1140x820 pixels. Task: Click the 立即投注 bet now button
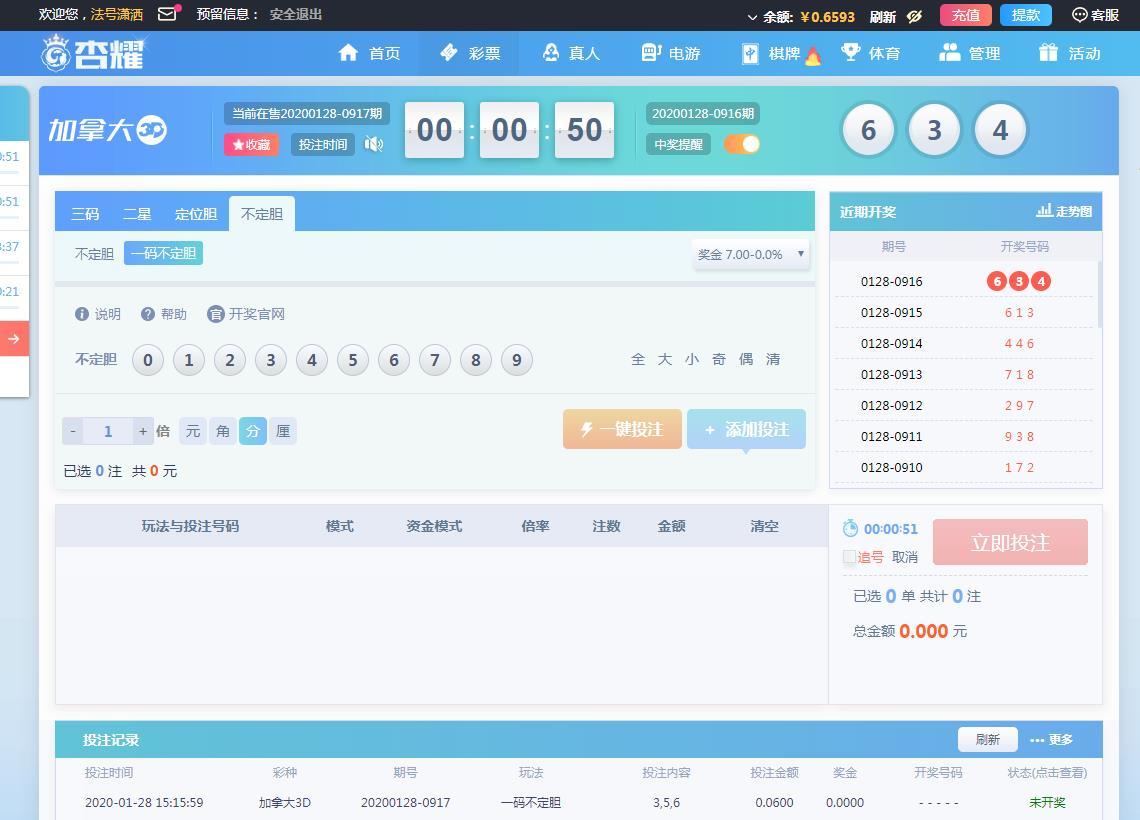click(1011, 542)
